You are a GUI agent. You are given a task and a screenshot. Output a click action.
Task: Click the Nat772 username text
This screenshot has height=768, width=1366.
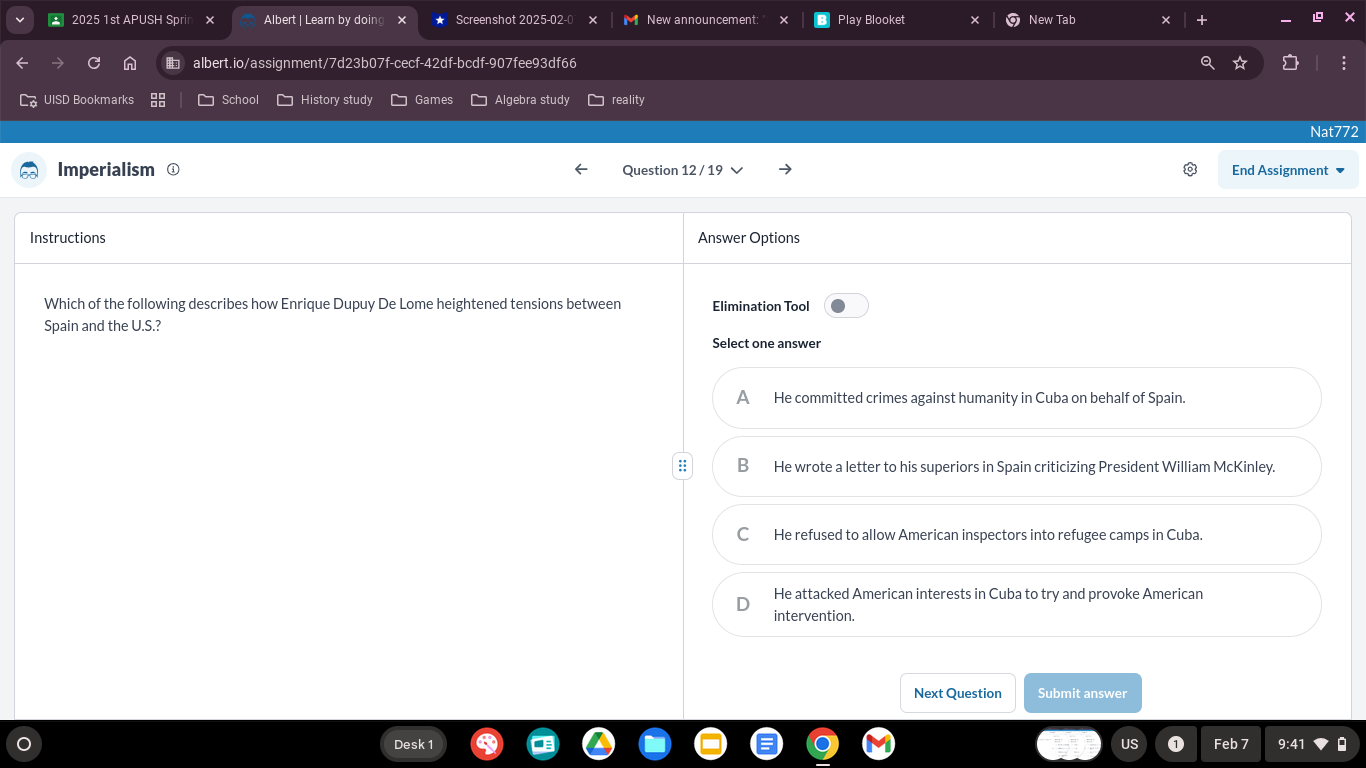(1334, 132)
